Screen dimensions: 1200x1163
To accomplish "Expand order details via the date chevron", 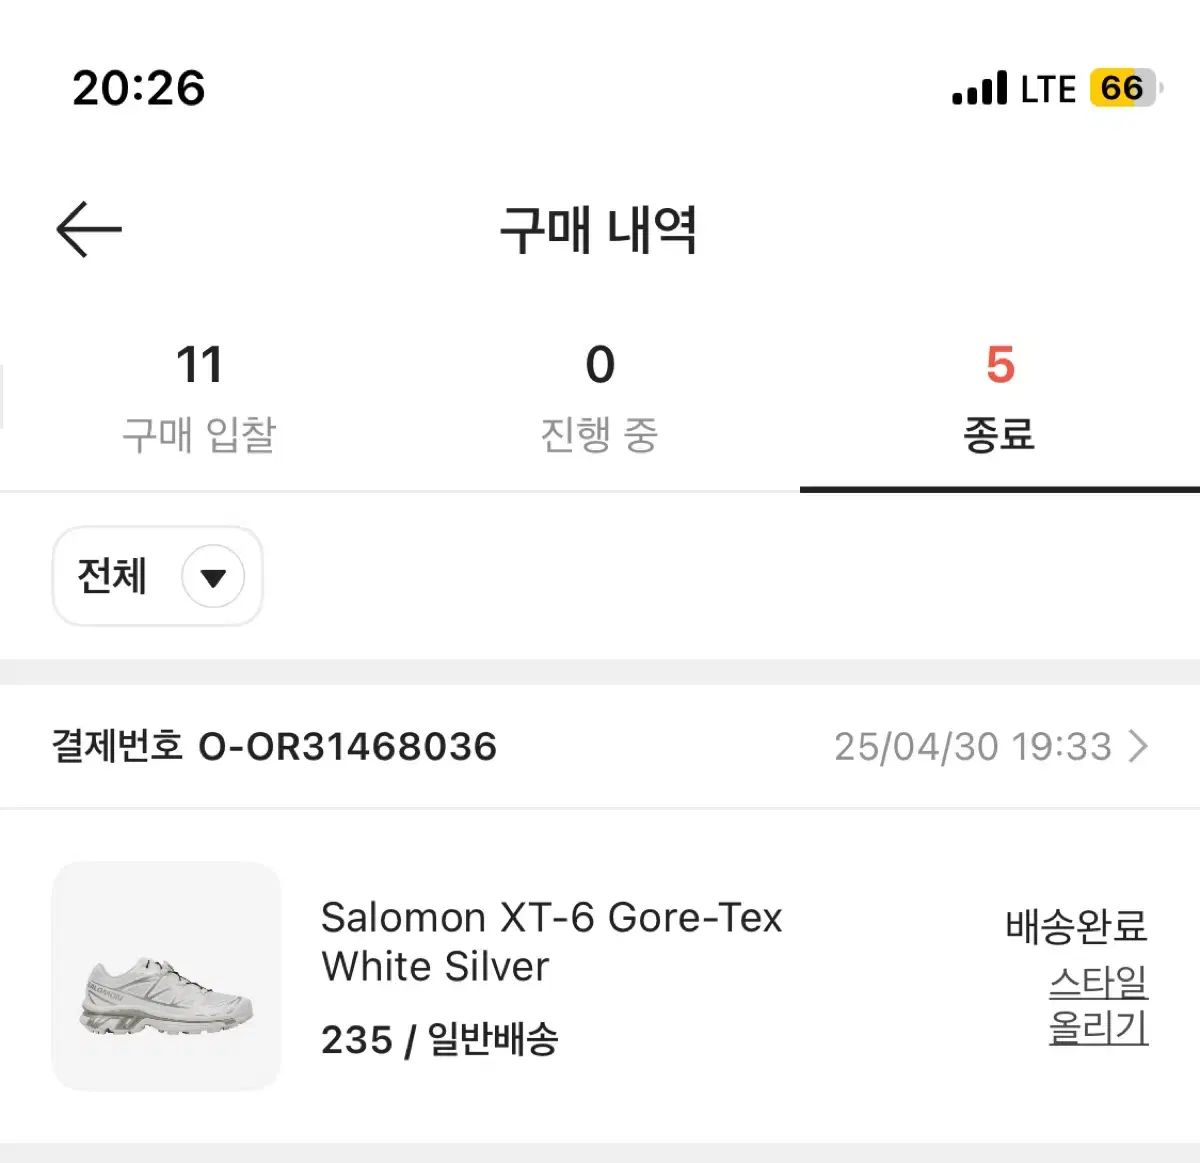I will click(x=1138, y=746).
